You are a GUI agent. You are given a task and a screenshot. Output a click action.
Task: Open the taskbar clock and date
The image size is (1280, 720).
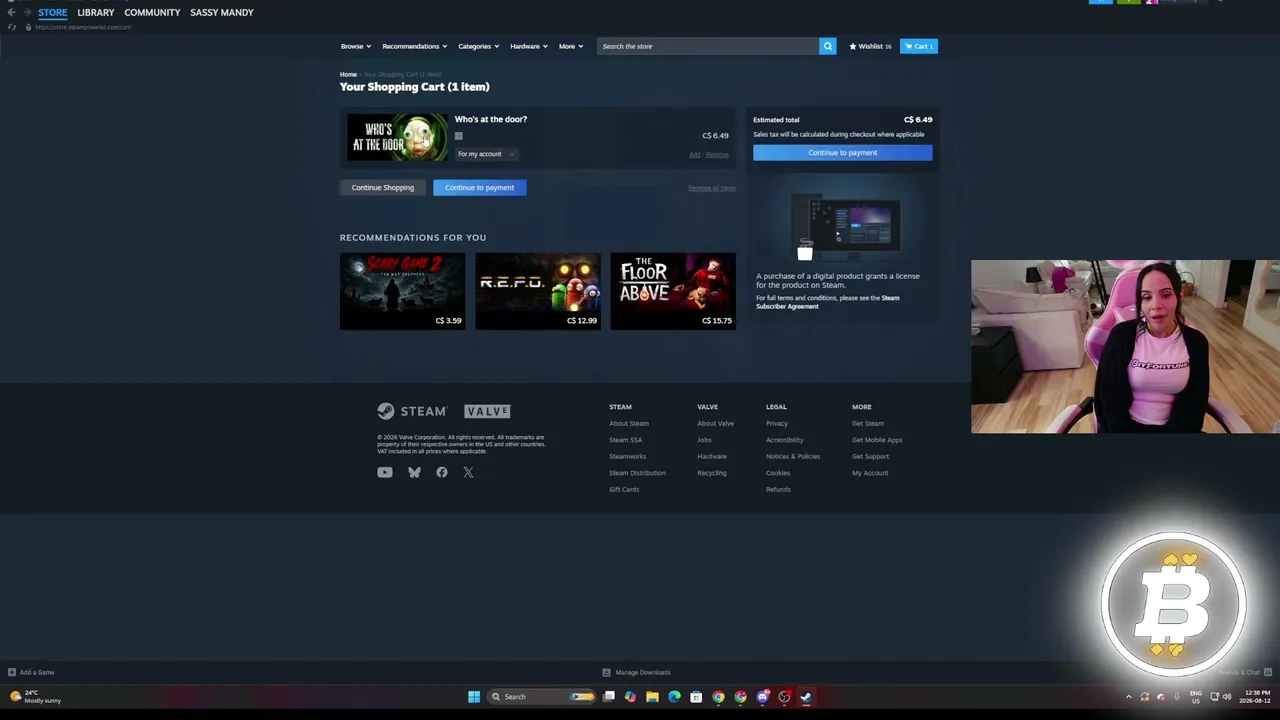pyautogui.click(x=1256, y=697)
